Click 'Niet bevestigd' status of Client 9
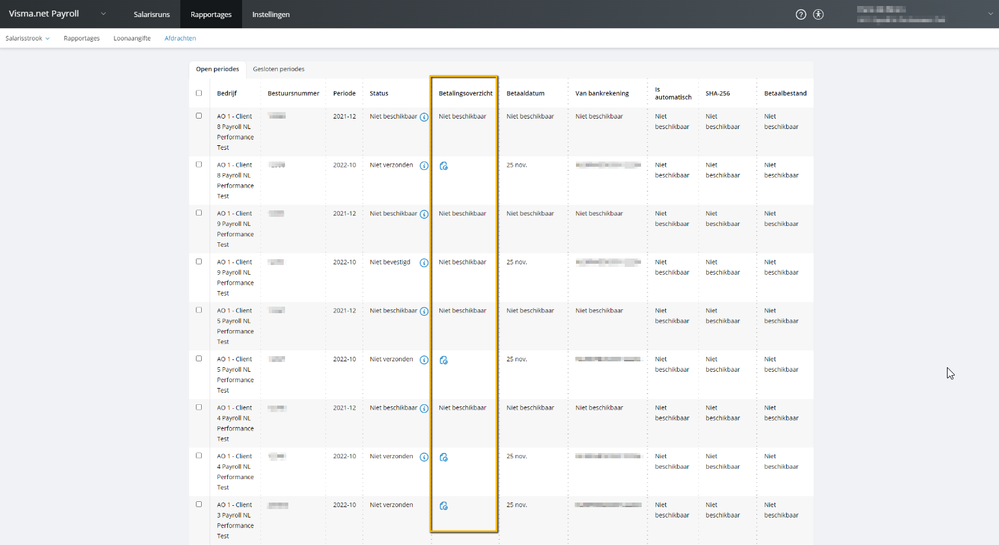 click(390, 262)
